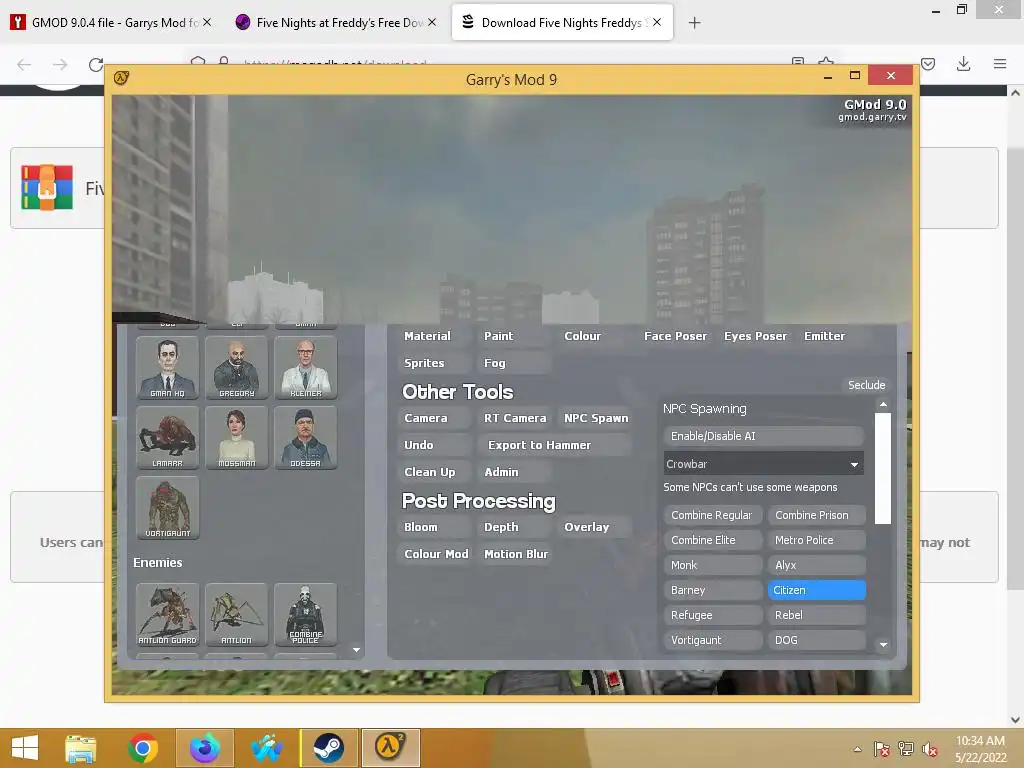This screenshot has width=1024, height=768.
Task: Open File Explorer from taskbar
Action: tap(80, 748)
